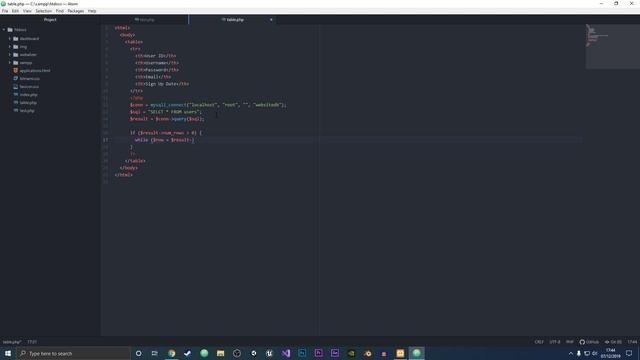Click the volume tray icon
This screenshot has width=640, height=360.
pyautogui.click(x=595, y=353)
